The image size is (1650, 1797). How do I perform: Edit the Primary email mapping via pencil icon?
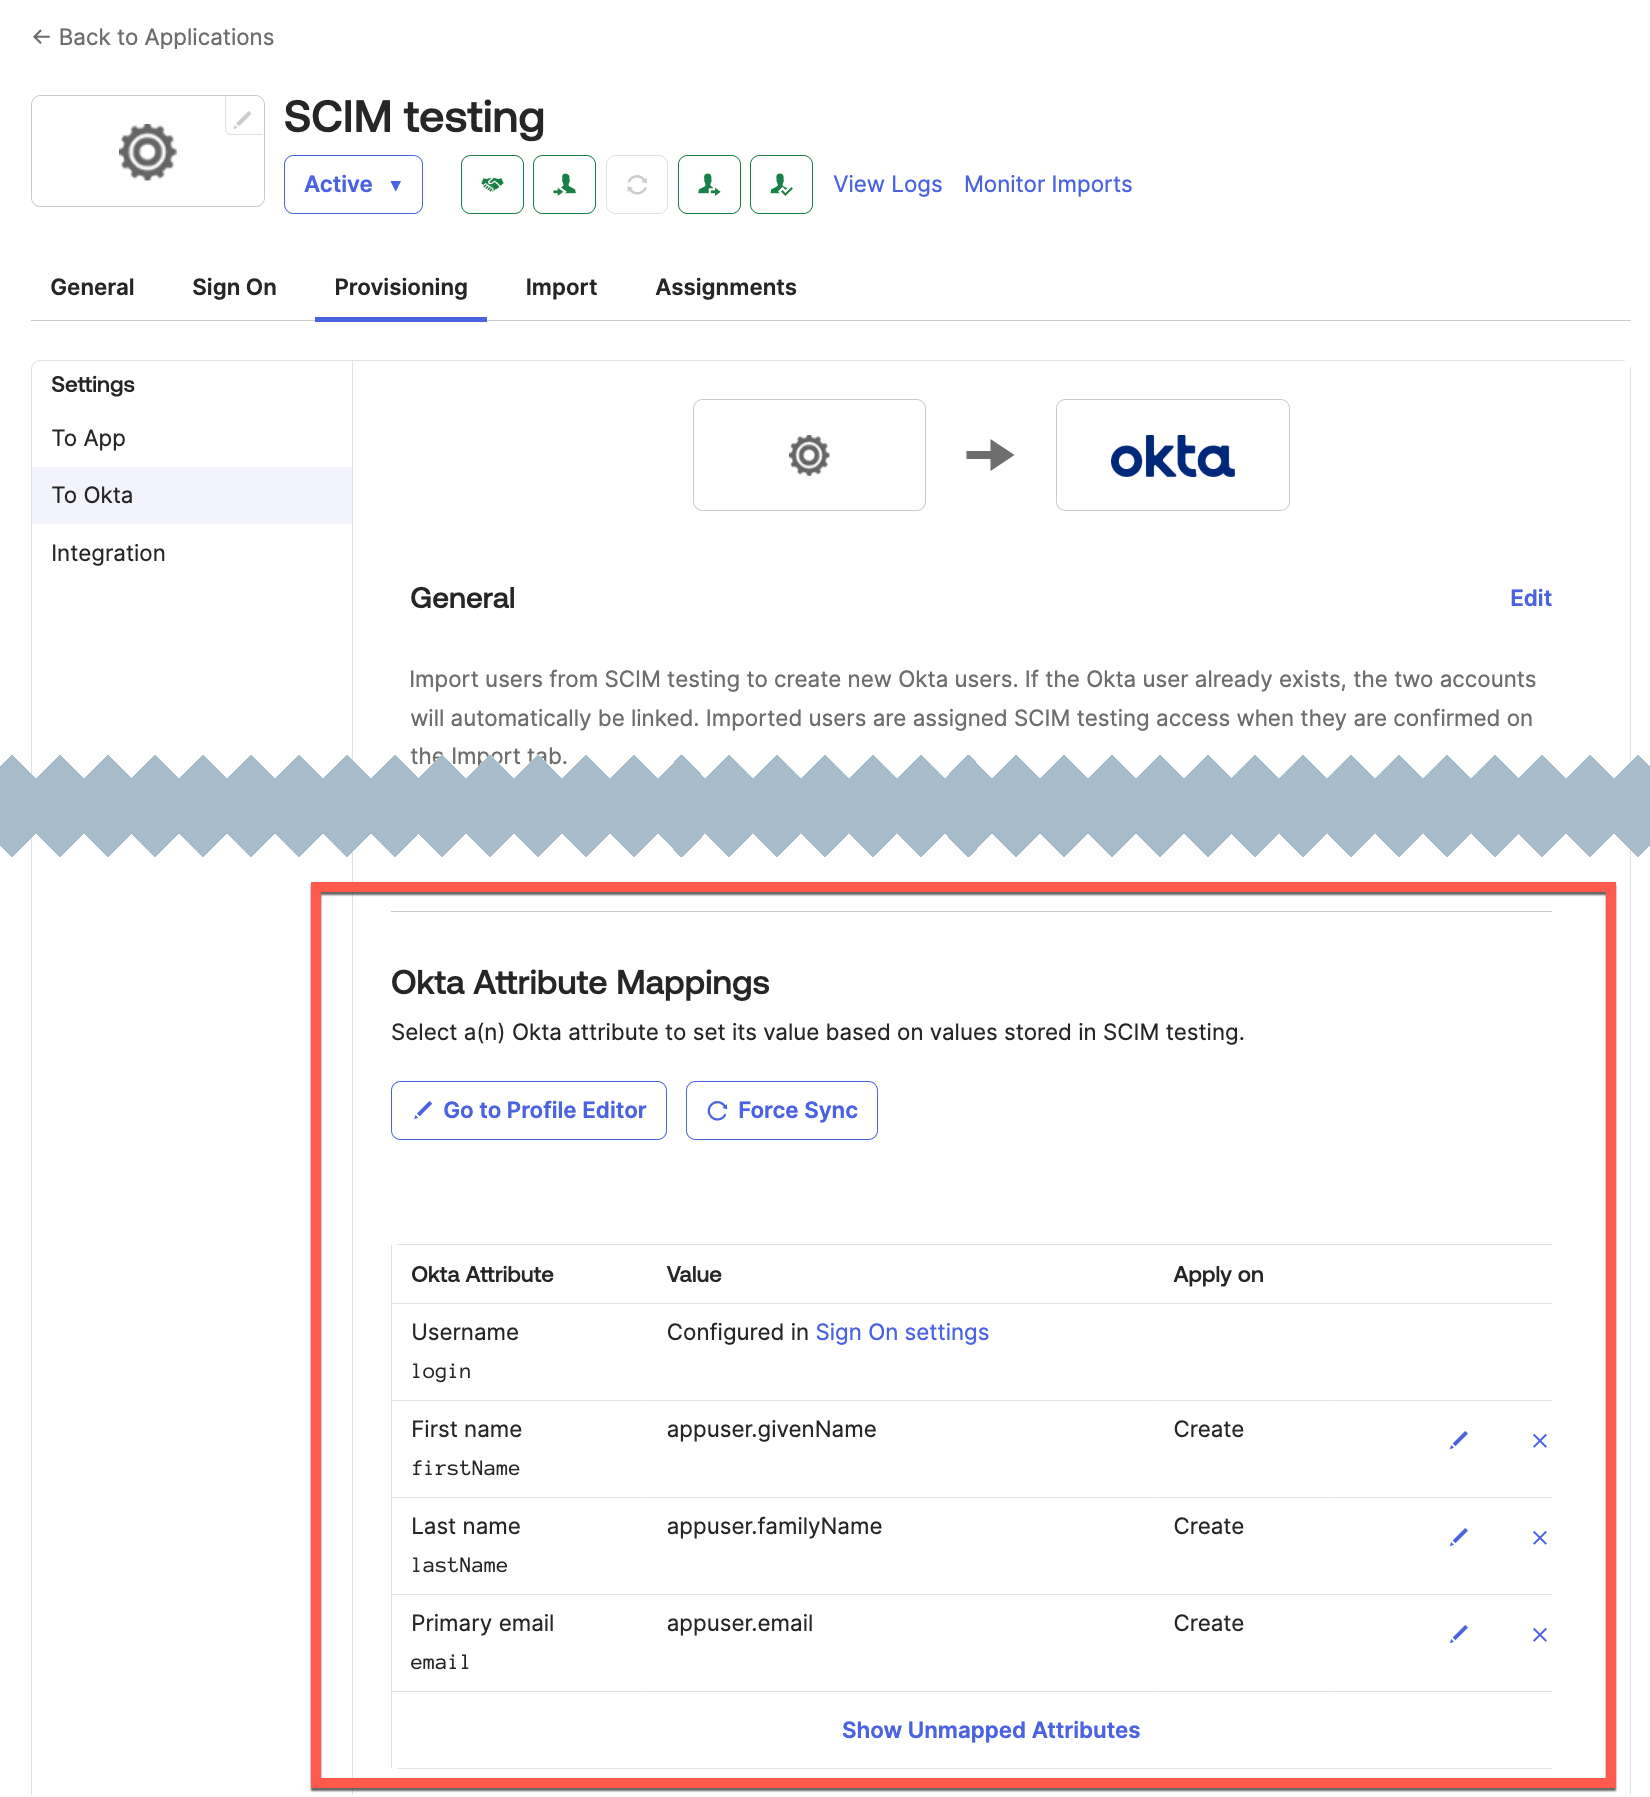click(x=1459, y=1634)
